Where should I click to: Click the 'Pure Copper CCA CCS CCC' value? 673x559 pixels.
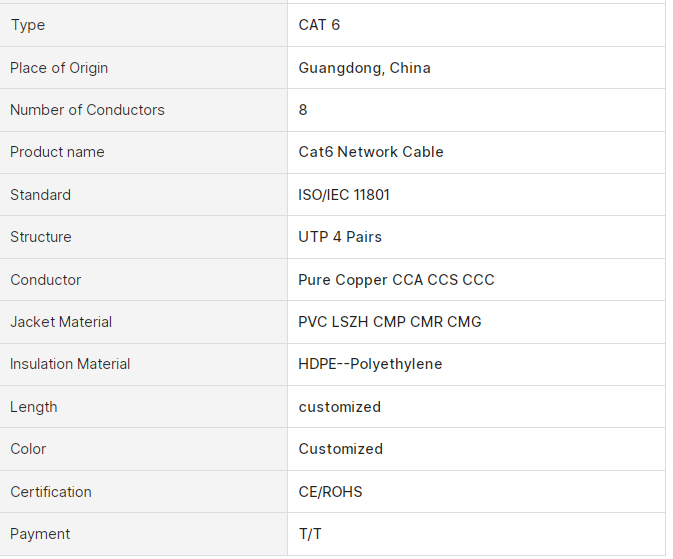click(396, 280)
